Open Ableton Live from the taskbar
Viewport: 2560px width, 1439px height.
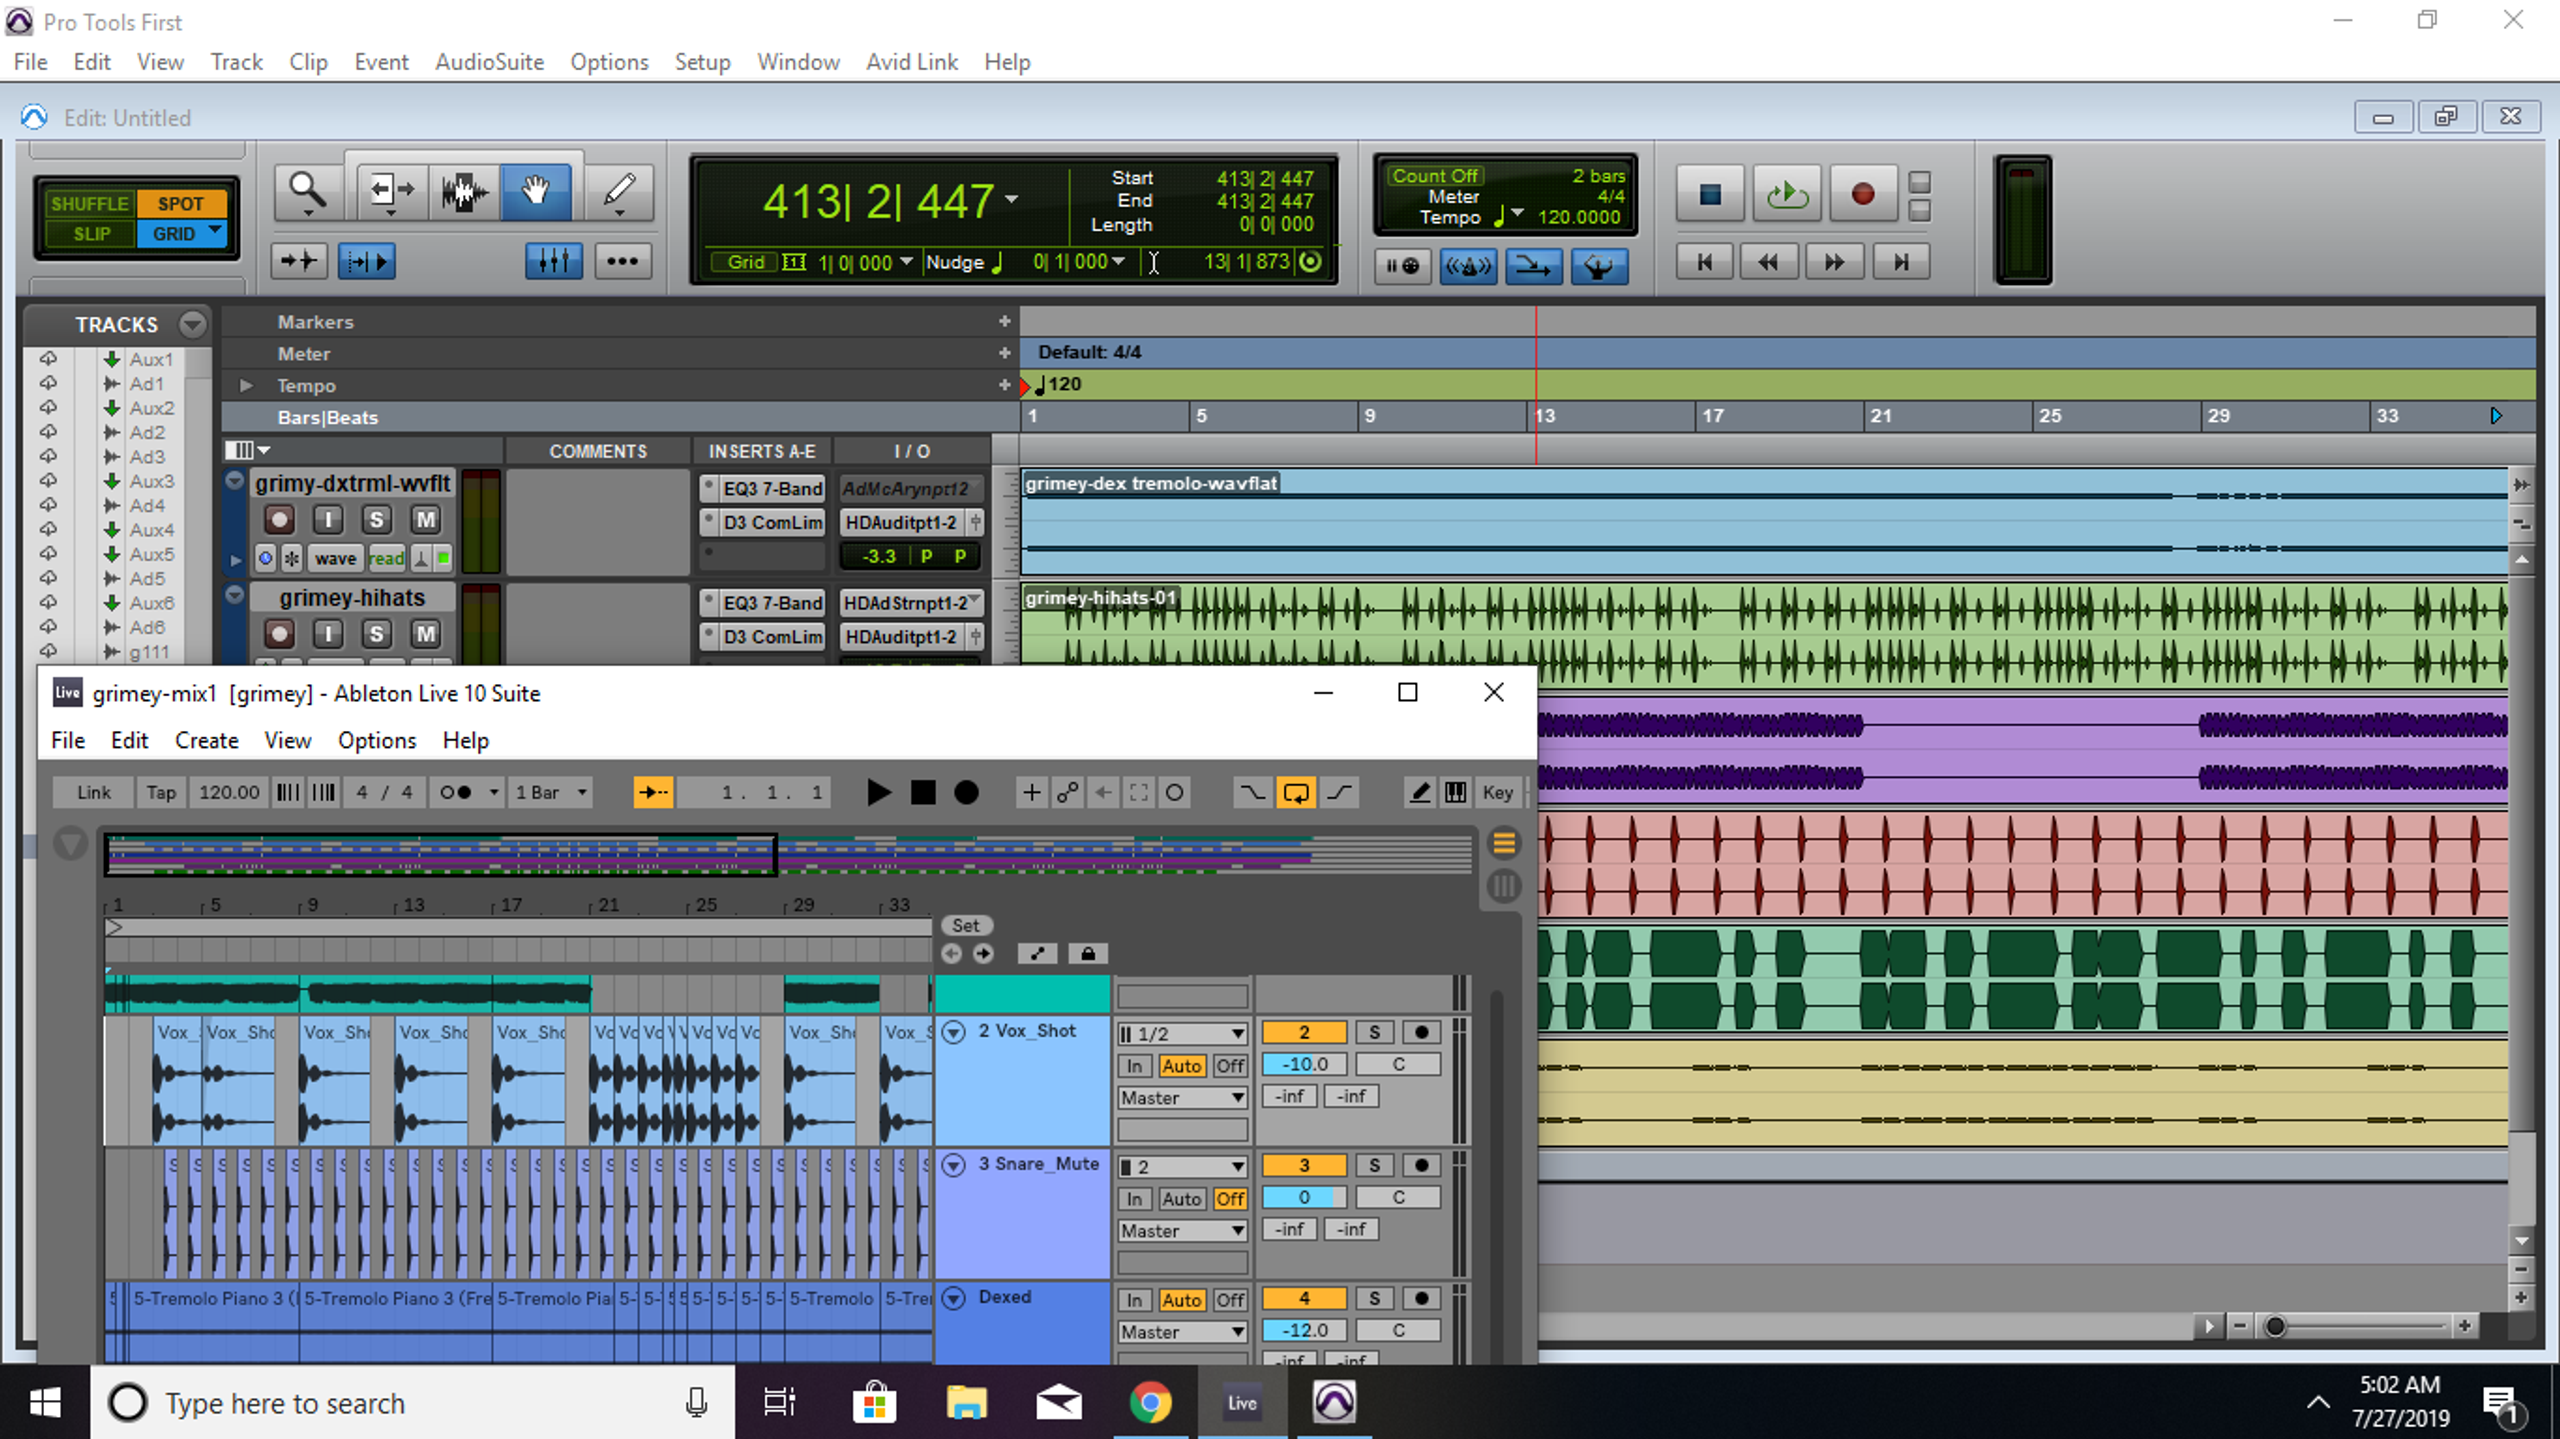point(1242,1402)
